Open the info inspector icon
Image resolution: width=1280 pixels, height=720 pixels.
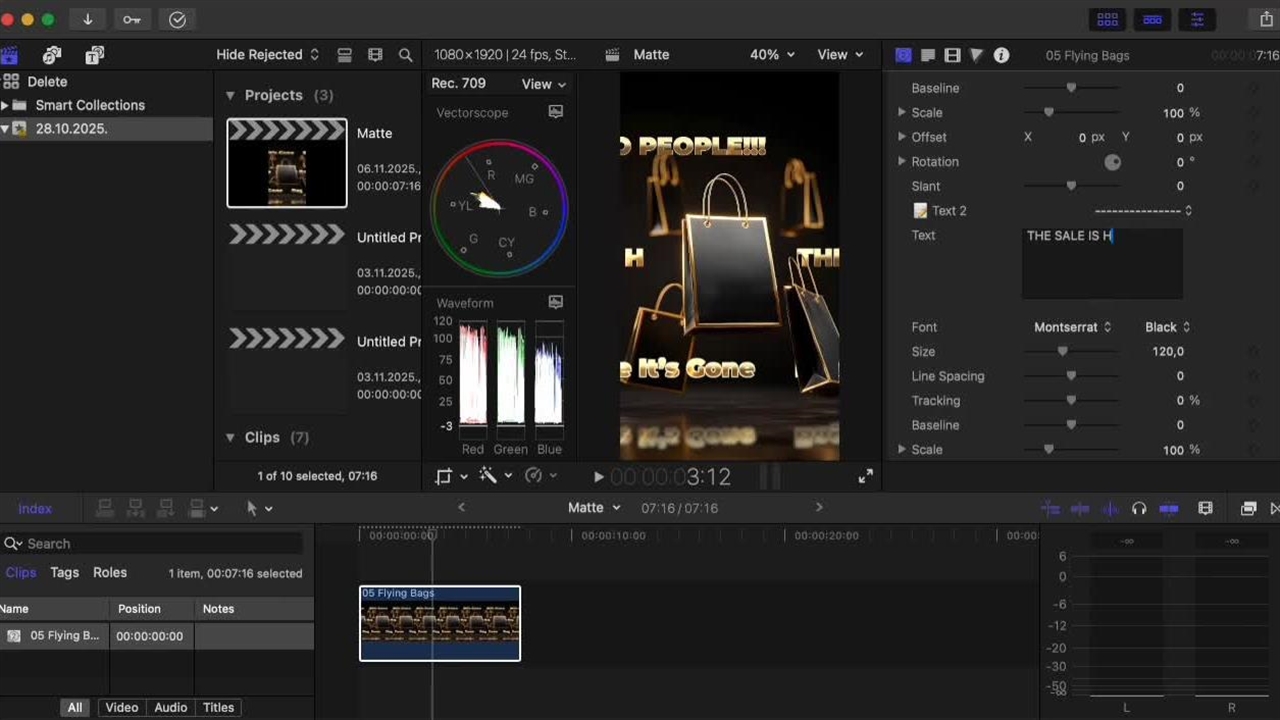1001,55
